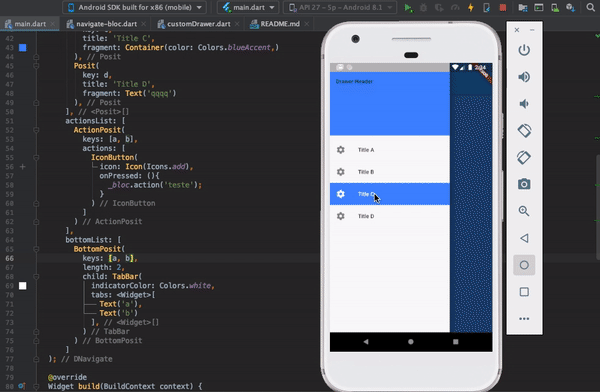
Task: Click the Run with Coverage icon
Action: coord(439,8)
